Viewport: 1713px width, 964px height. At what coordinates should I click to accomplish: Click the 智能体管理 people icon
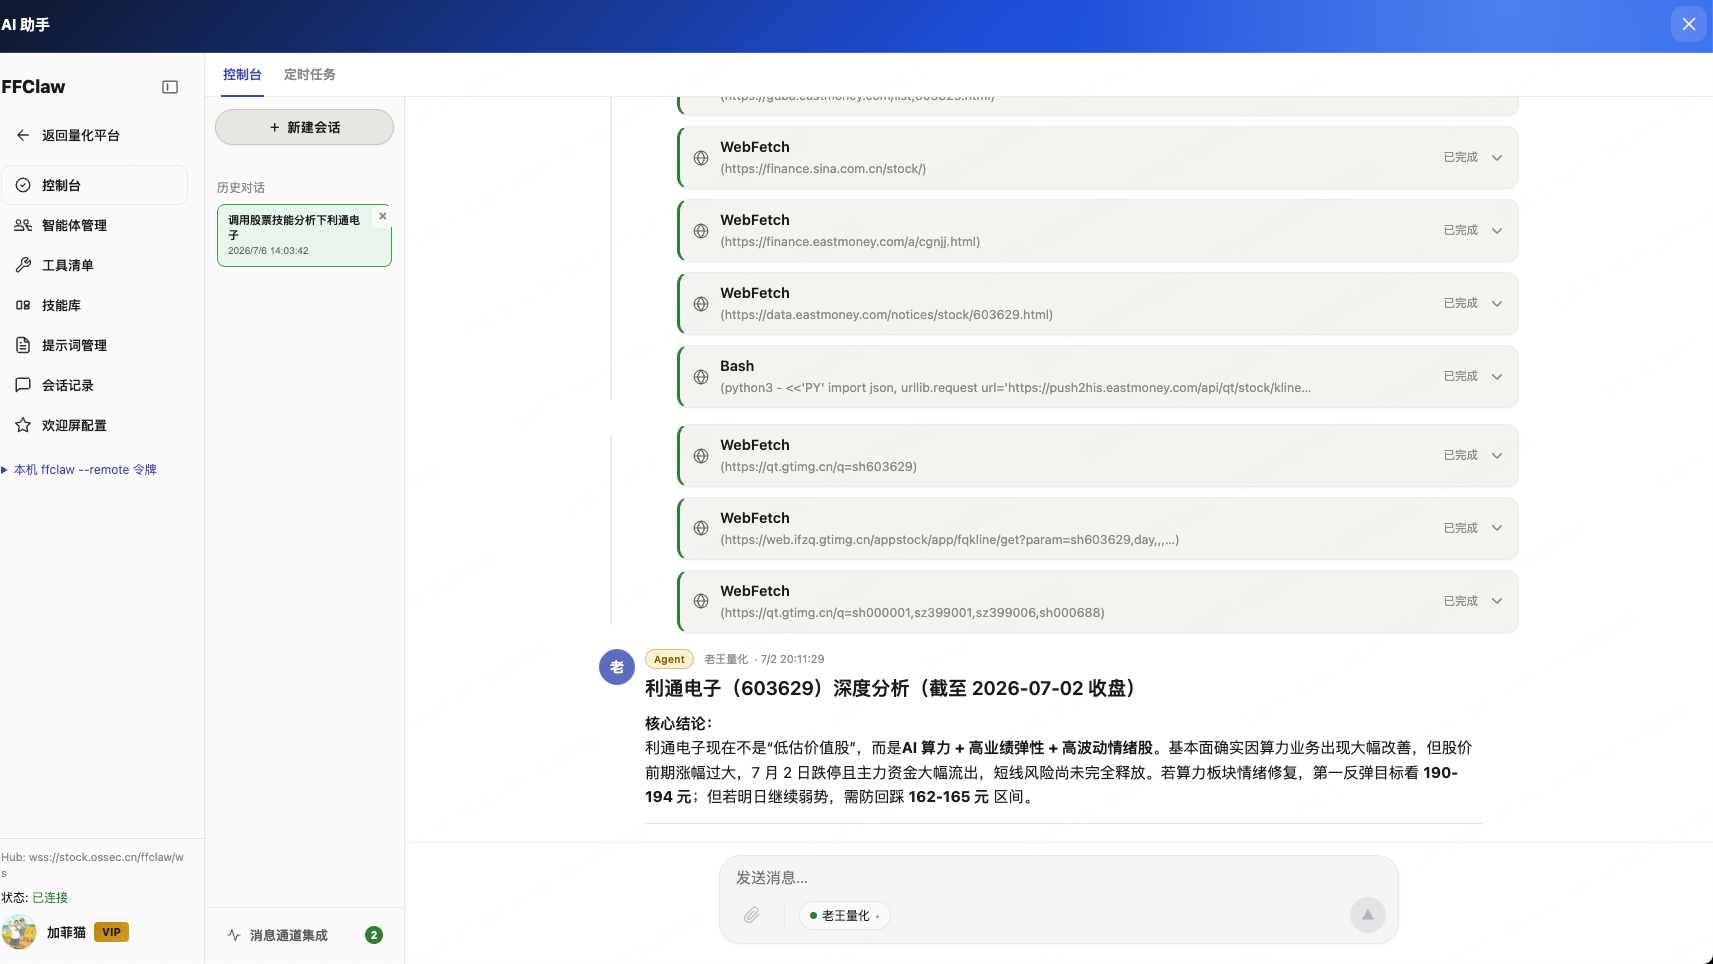[x=23, y=225]
